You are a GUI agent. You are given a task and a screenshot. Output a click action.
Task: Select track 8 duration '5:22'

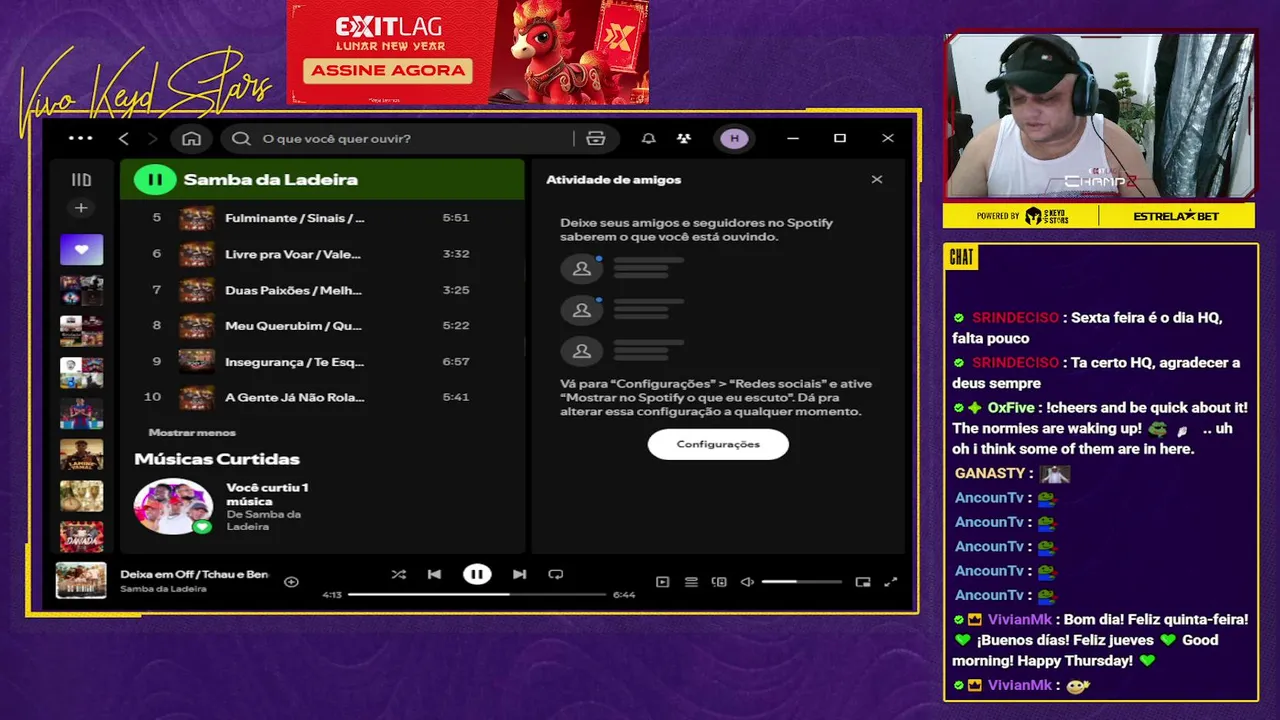coord(456,325)
